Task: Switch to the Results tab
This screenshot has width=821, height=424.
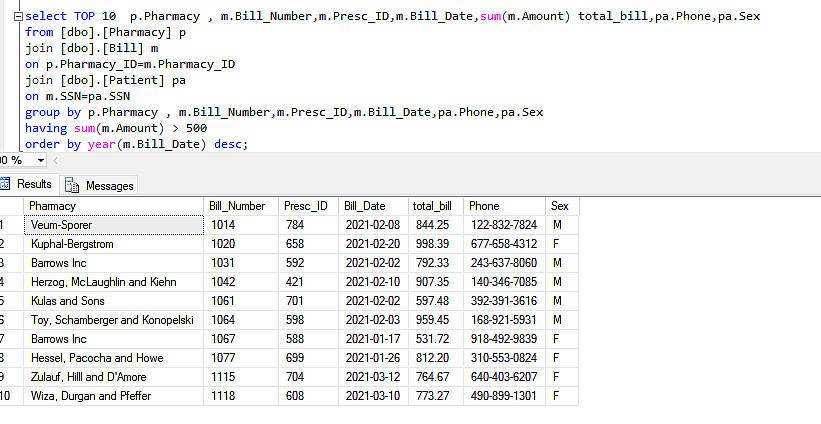Action: pos(26,184)
